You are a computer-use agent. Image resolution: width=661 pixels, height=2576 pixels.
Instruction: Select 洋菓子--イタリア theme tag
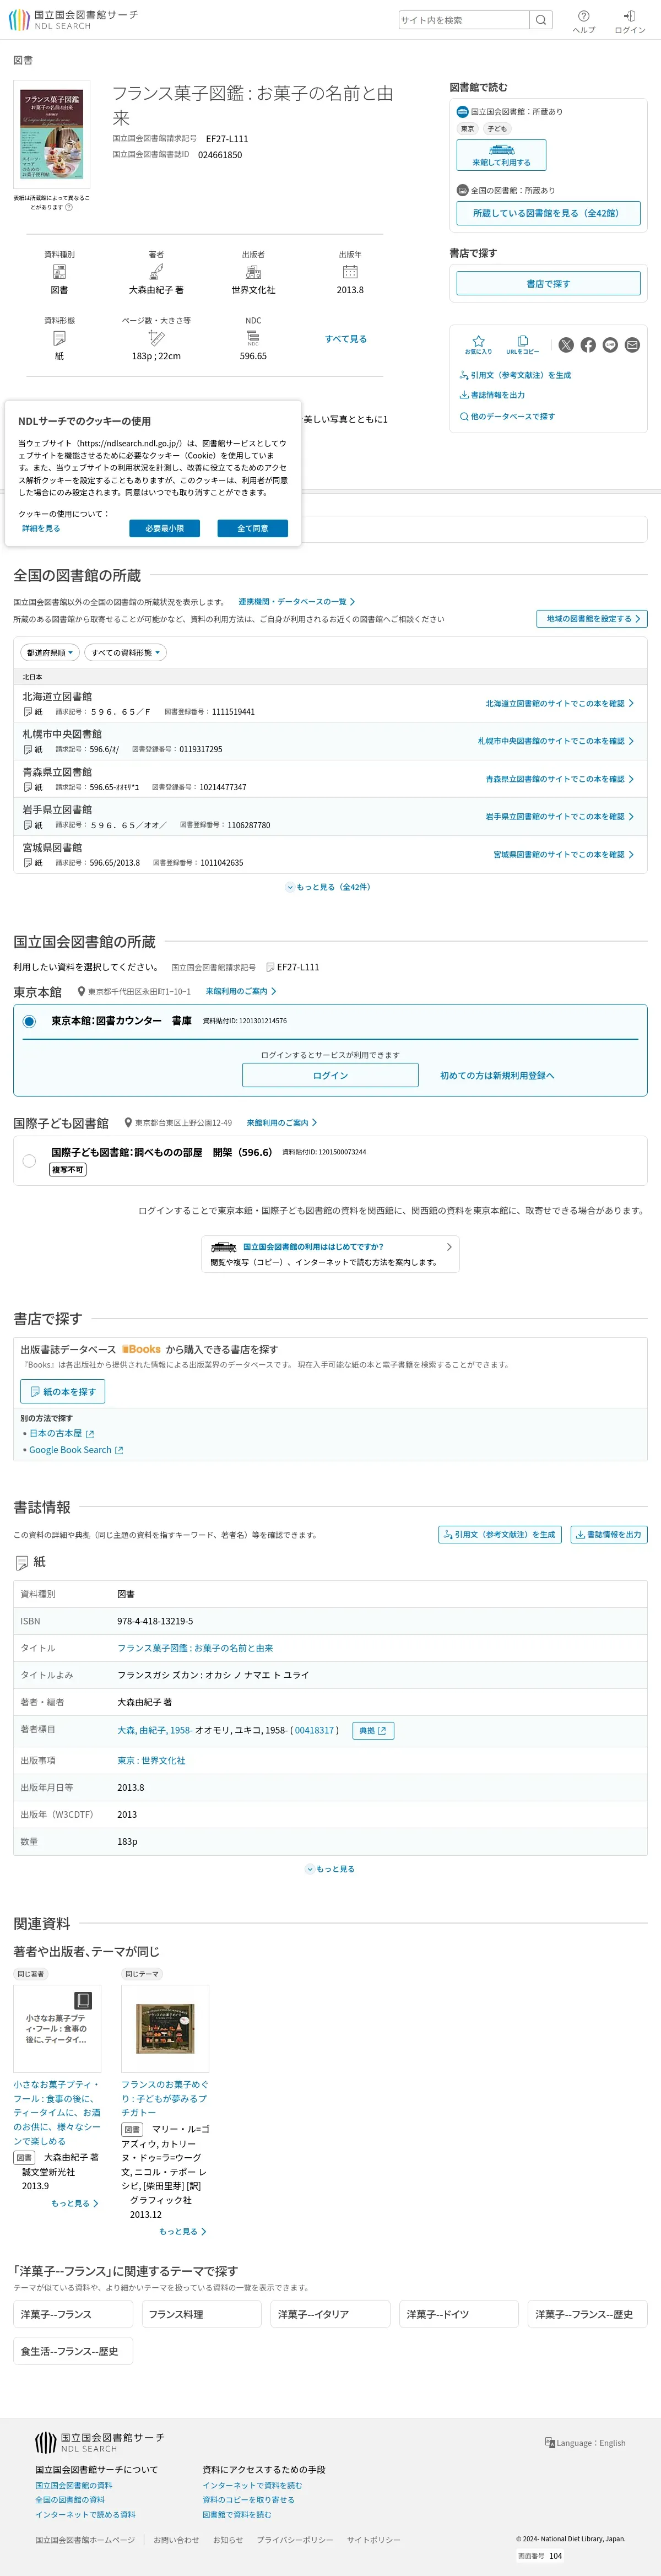(x=330, y=2314)
